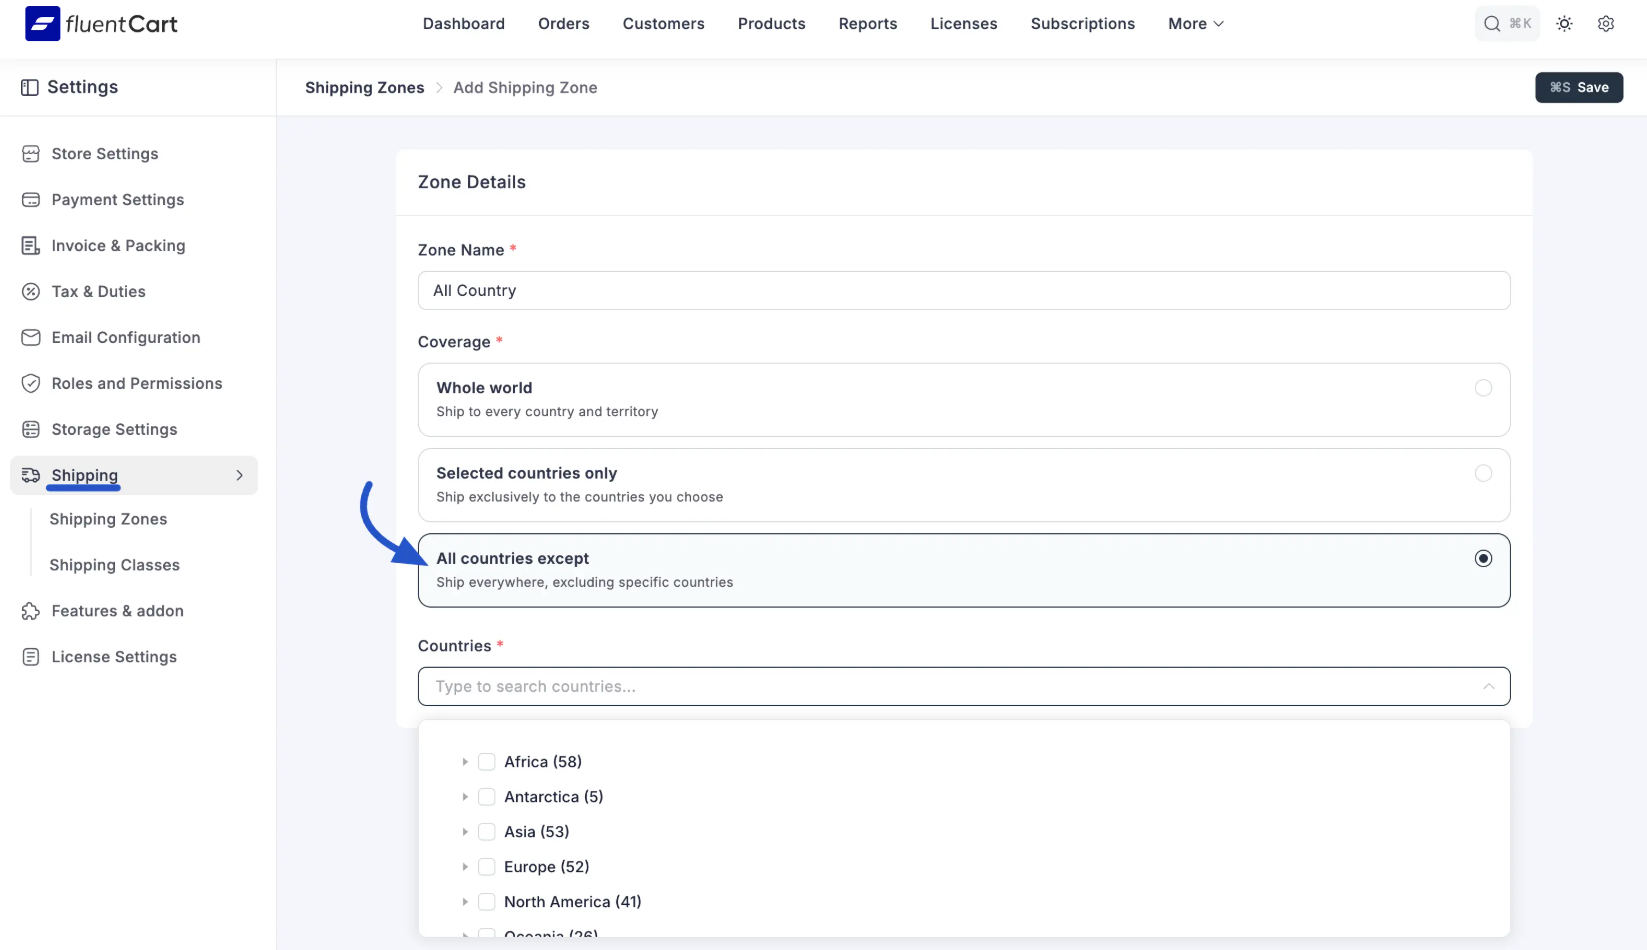Viewport: 1647px width, 950px height.
Task: Click the Save button
Action: [1579, 88]
